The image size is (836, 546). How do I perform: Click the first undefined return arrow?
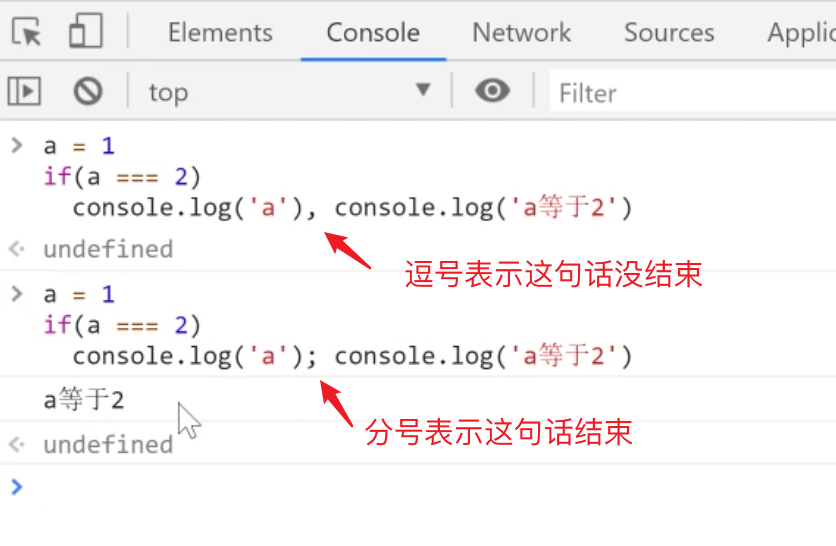tap(17, 249)
